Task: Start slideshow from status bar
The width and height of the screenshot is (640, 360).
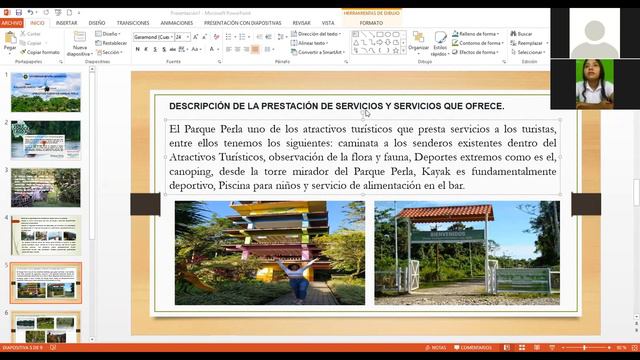Action: 552,348
